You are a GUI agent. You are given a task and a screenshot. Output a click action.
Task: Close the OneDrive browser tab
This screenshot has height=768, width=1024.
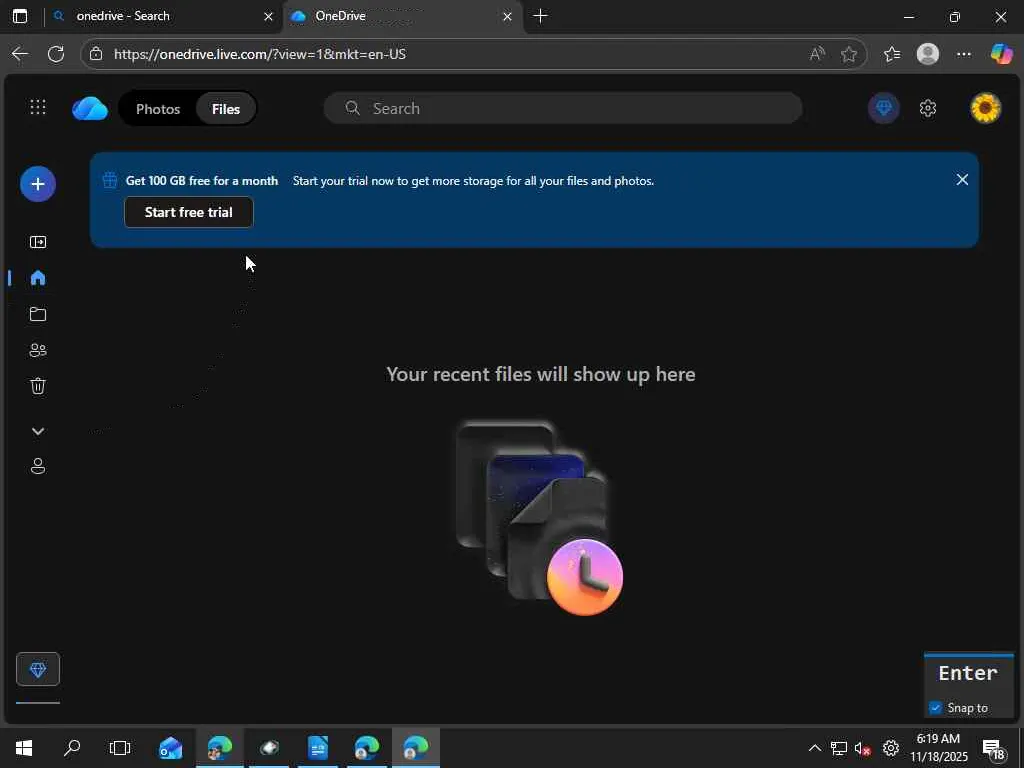[507, 16]
